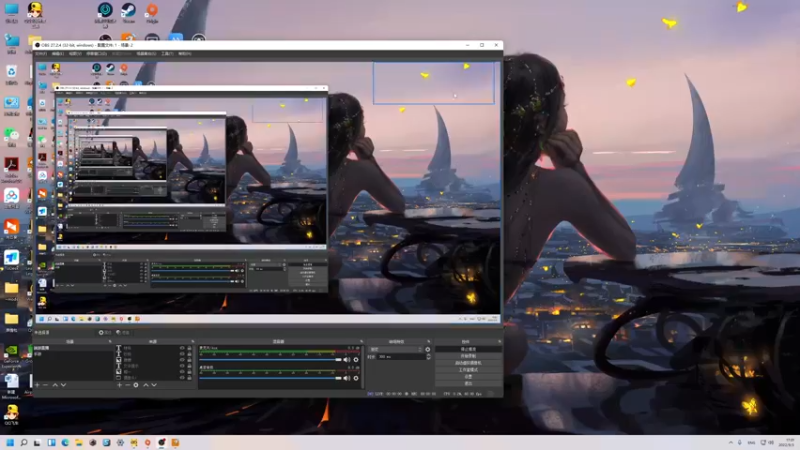Open source properties via Sources panel gear
800x450 pixels.
pyautogui.click(x=136, y=385)
